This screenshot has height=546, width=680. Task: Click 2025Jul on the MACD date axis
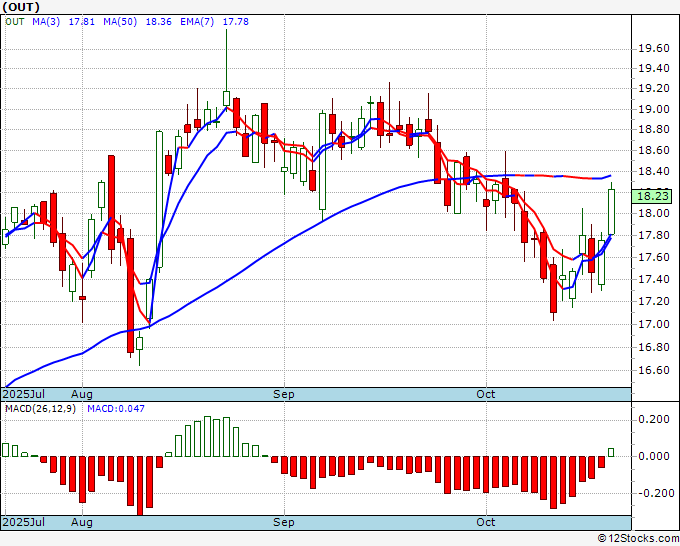coord(23,522)
